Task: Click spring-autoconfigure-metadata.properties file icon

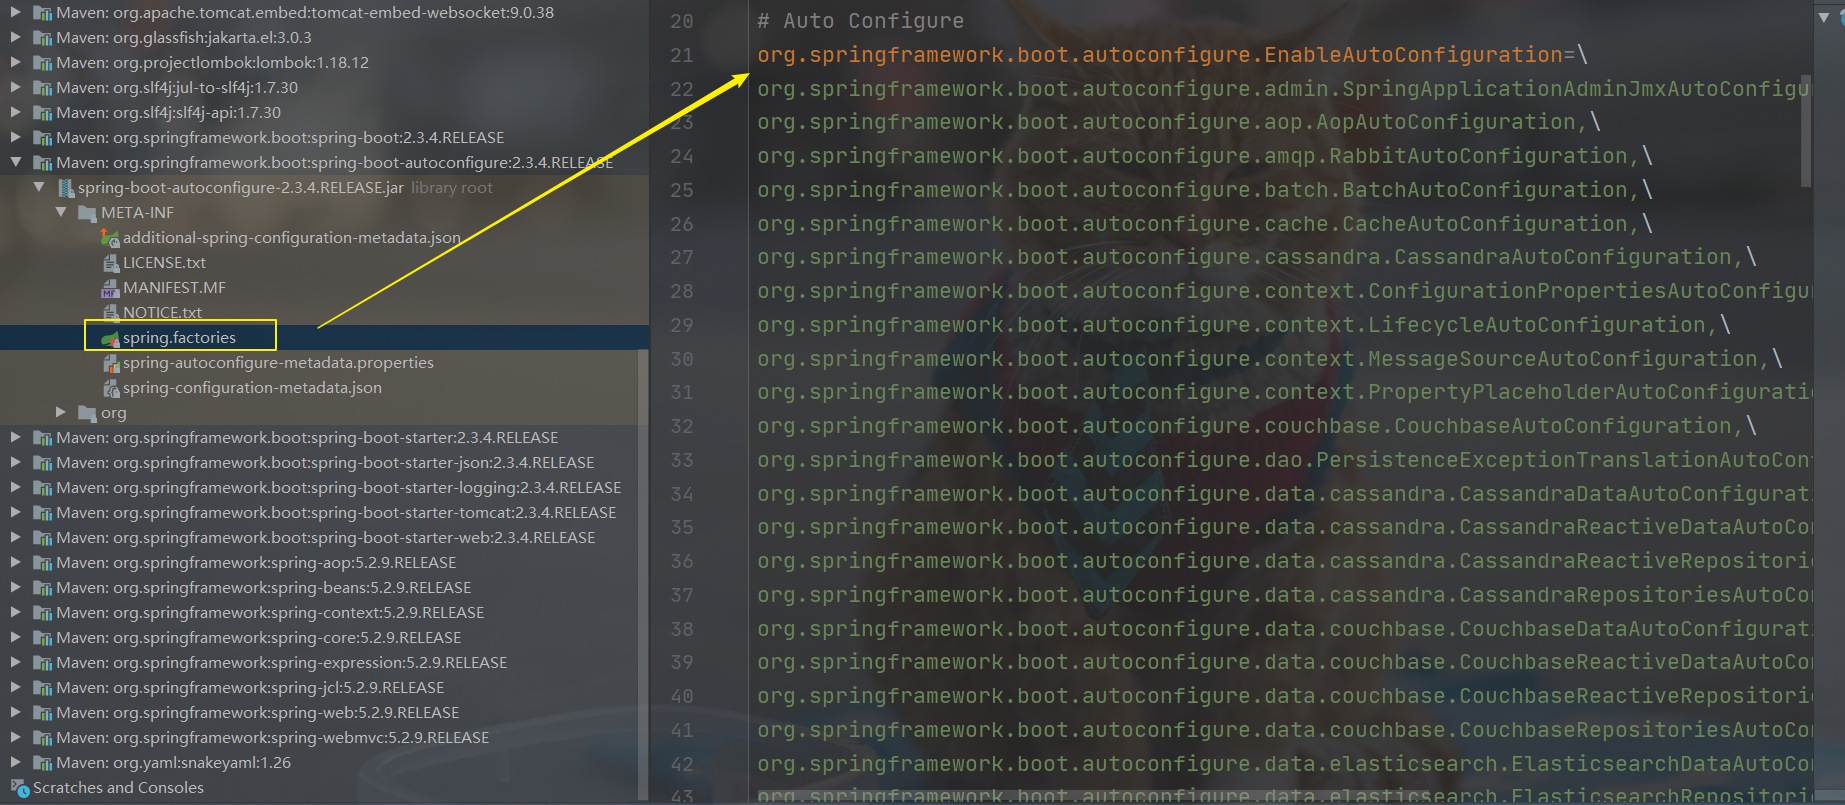Action: 111,363
